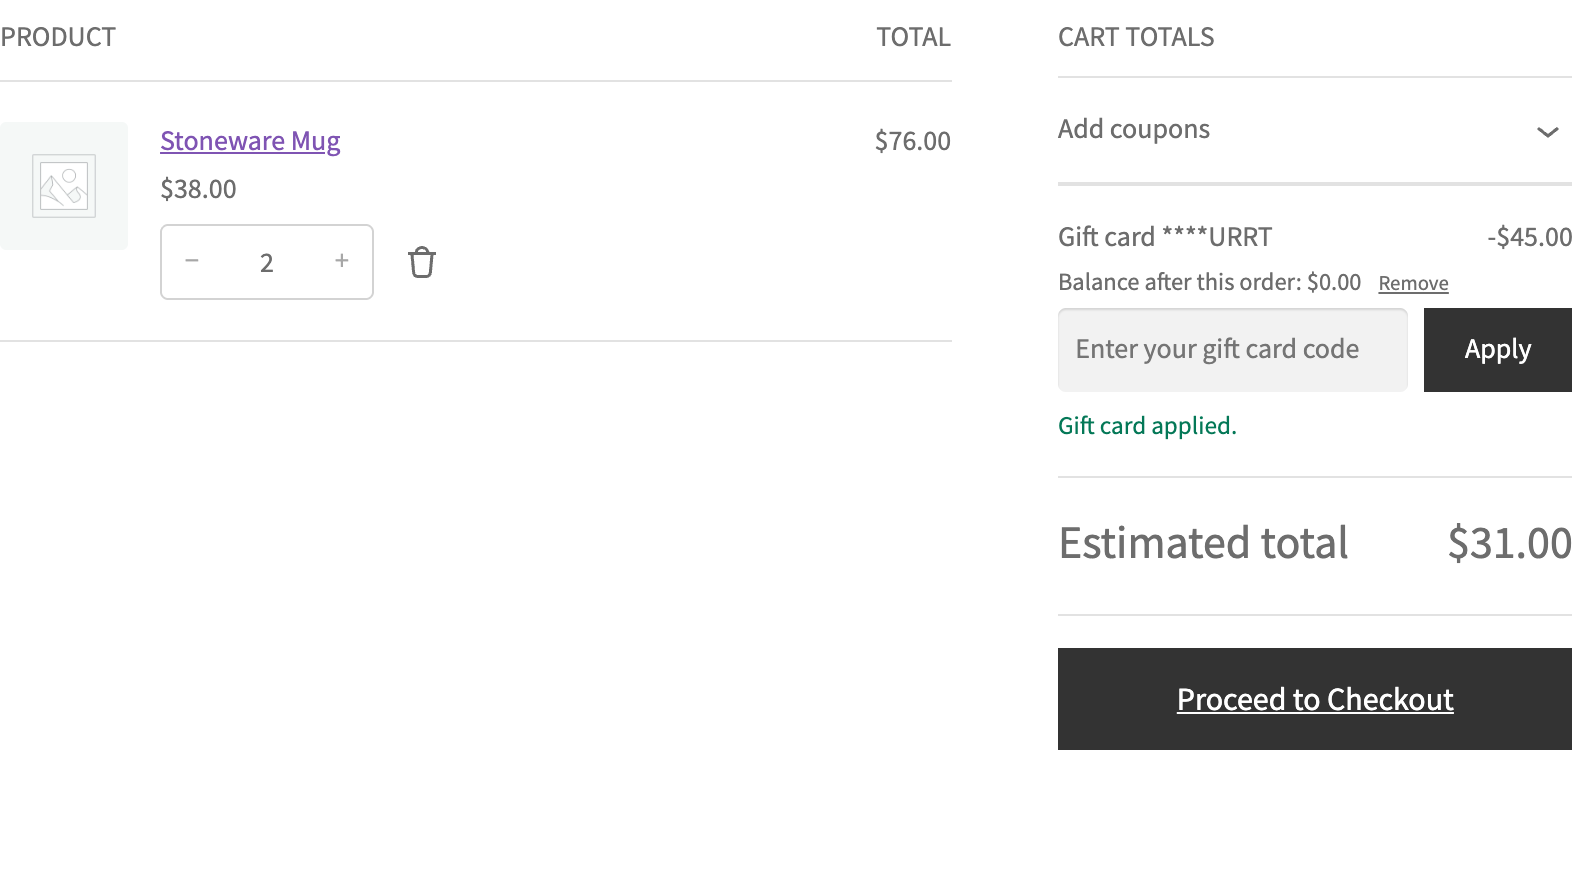Click the chevron beside Add coupons
This screenshot has height=880, width=1574.
coord(1548,132)
